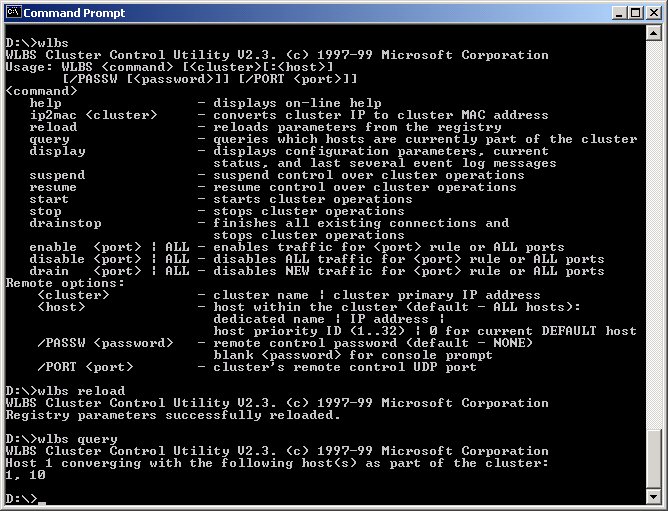Click the first 'D:\>wlbs' command line

coord(37,43)
